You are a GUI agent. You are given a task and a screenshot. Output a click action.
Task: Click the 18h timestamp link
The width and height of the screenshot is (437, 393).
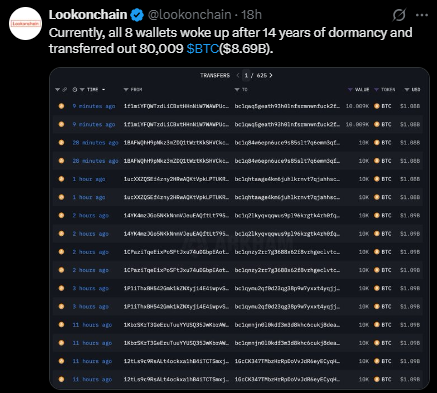click(x=252, y=15)
